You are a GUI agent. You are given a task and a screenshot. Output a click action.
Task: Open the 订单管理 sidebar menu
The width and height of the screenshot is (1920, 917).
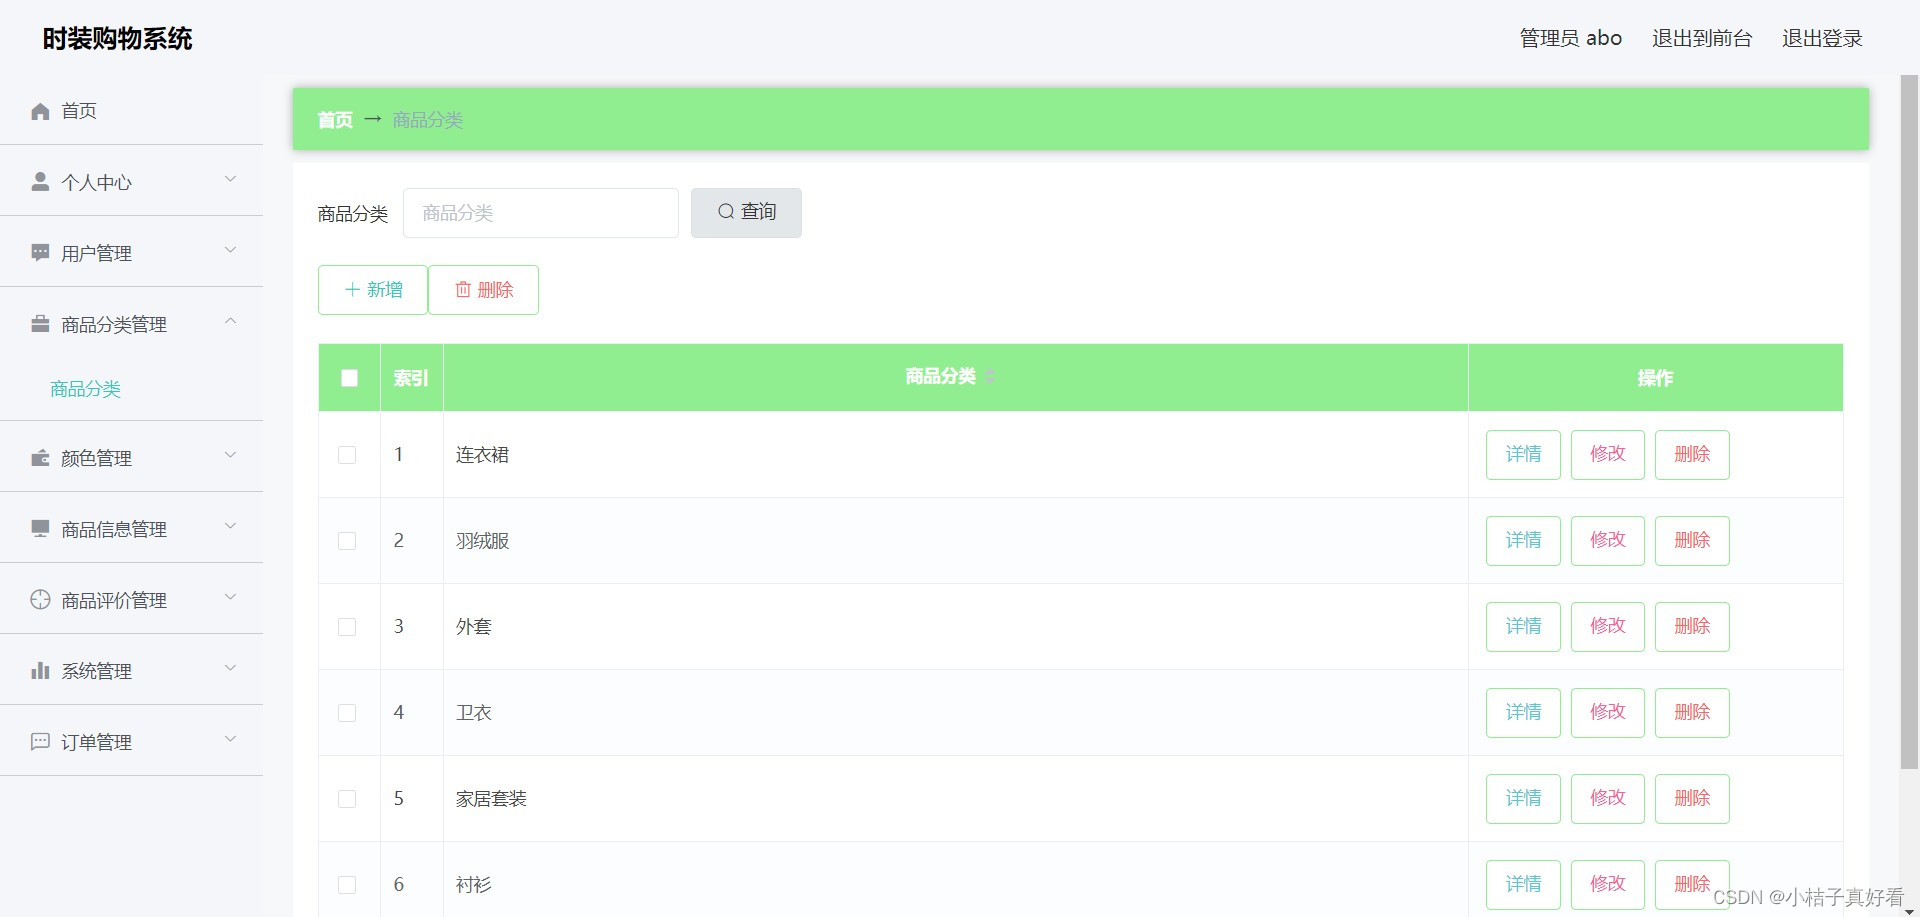(131, 741)
